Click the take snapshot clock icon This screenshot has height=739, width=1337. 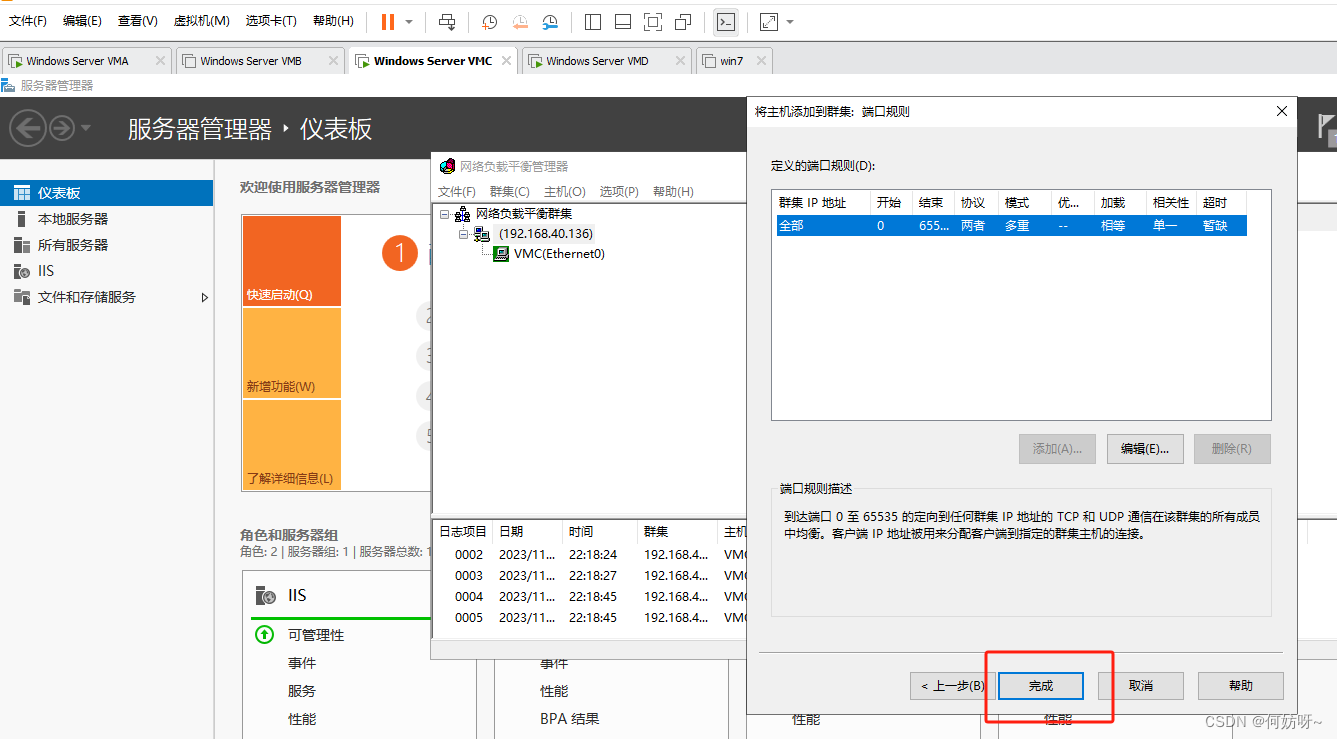[489, 21]
